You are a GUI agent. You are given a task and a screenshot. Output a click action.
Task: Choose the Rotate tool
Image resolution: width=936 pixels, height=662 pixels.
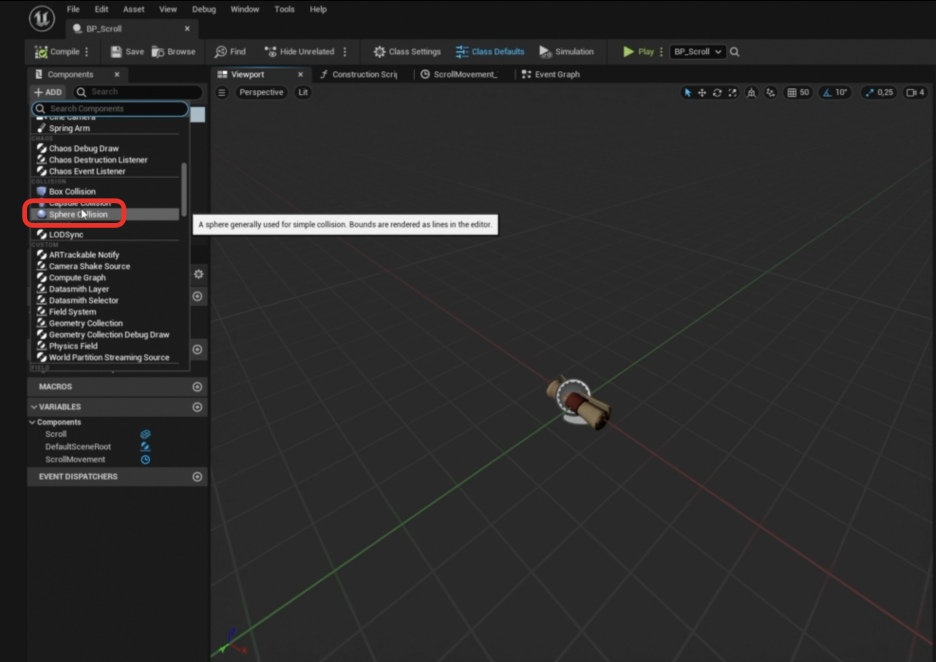(717, 93)
